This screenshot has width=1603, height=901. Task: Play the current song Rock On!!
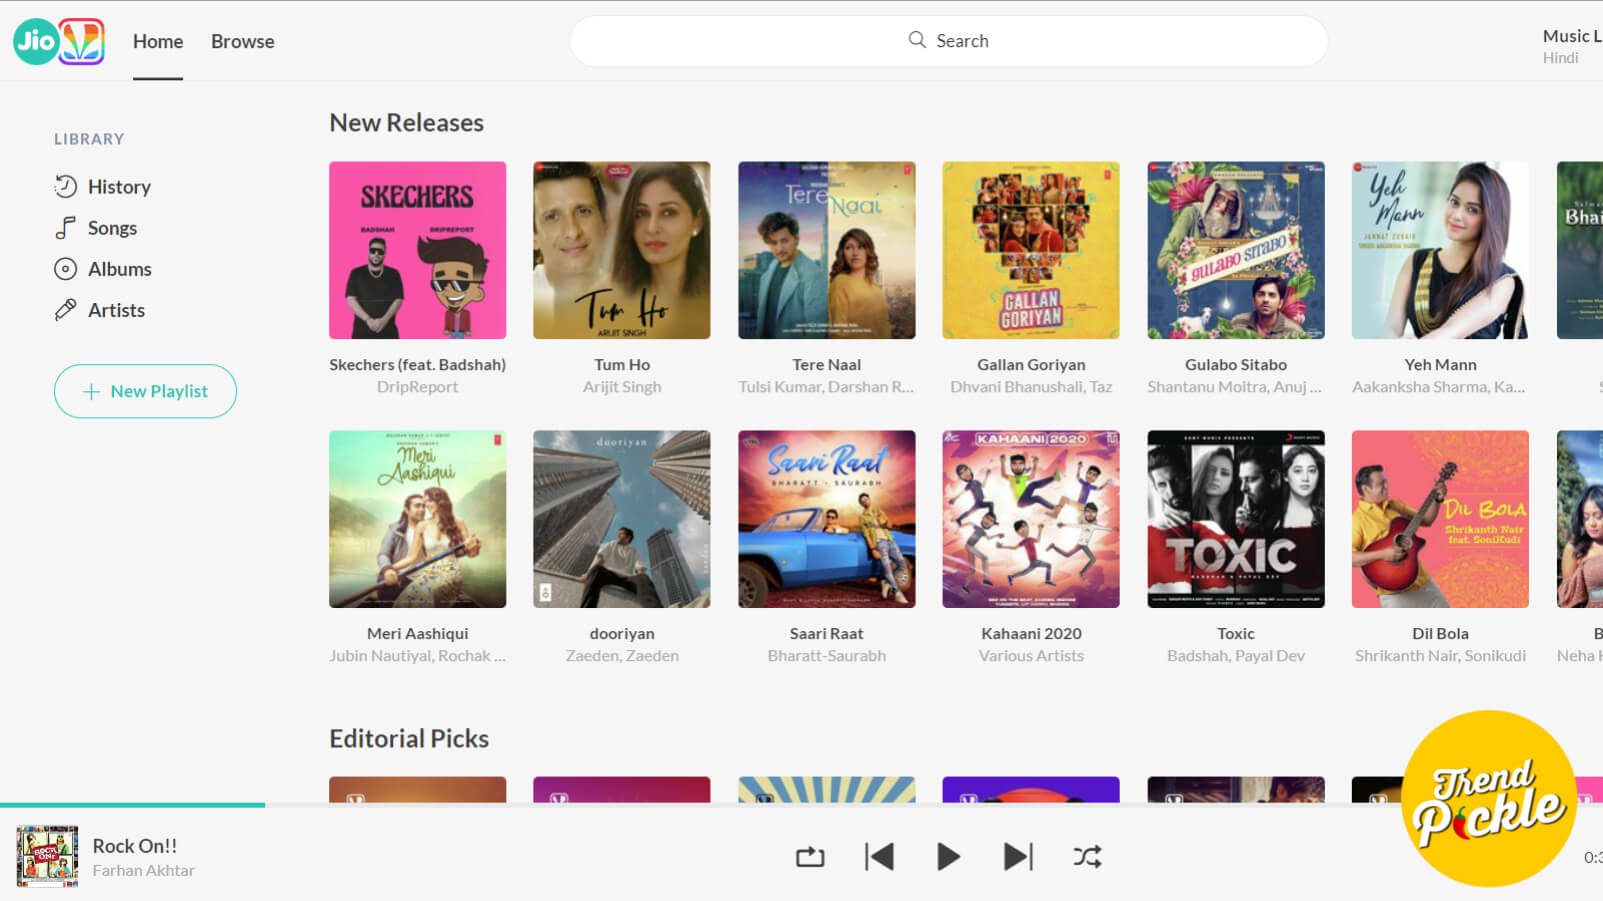[948, 857]
